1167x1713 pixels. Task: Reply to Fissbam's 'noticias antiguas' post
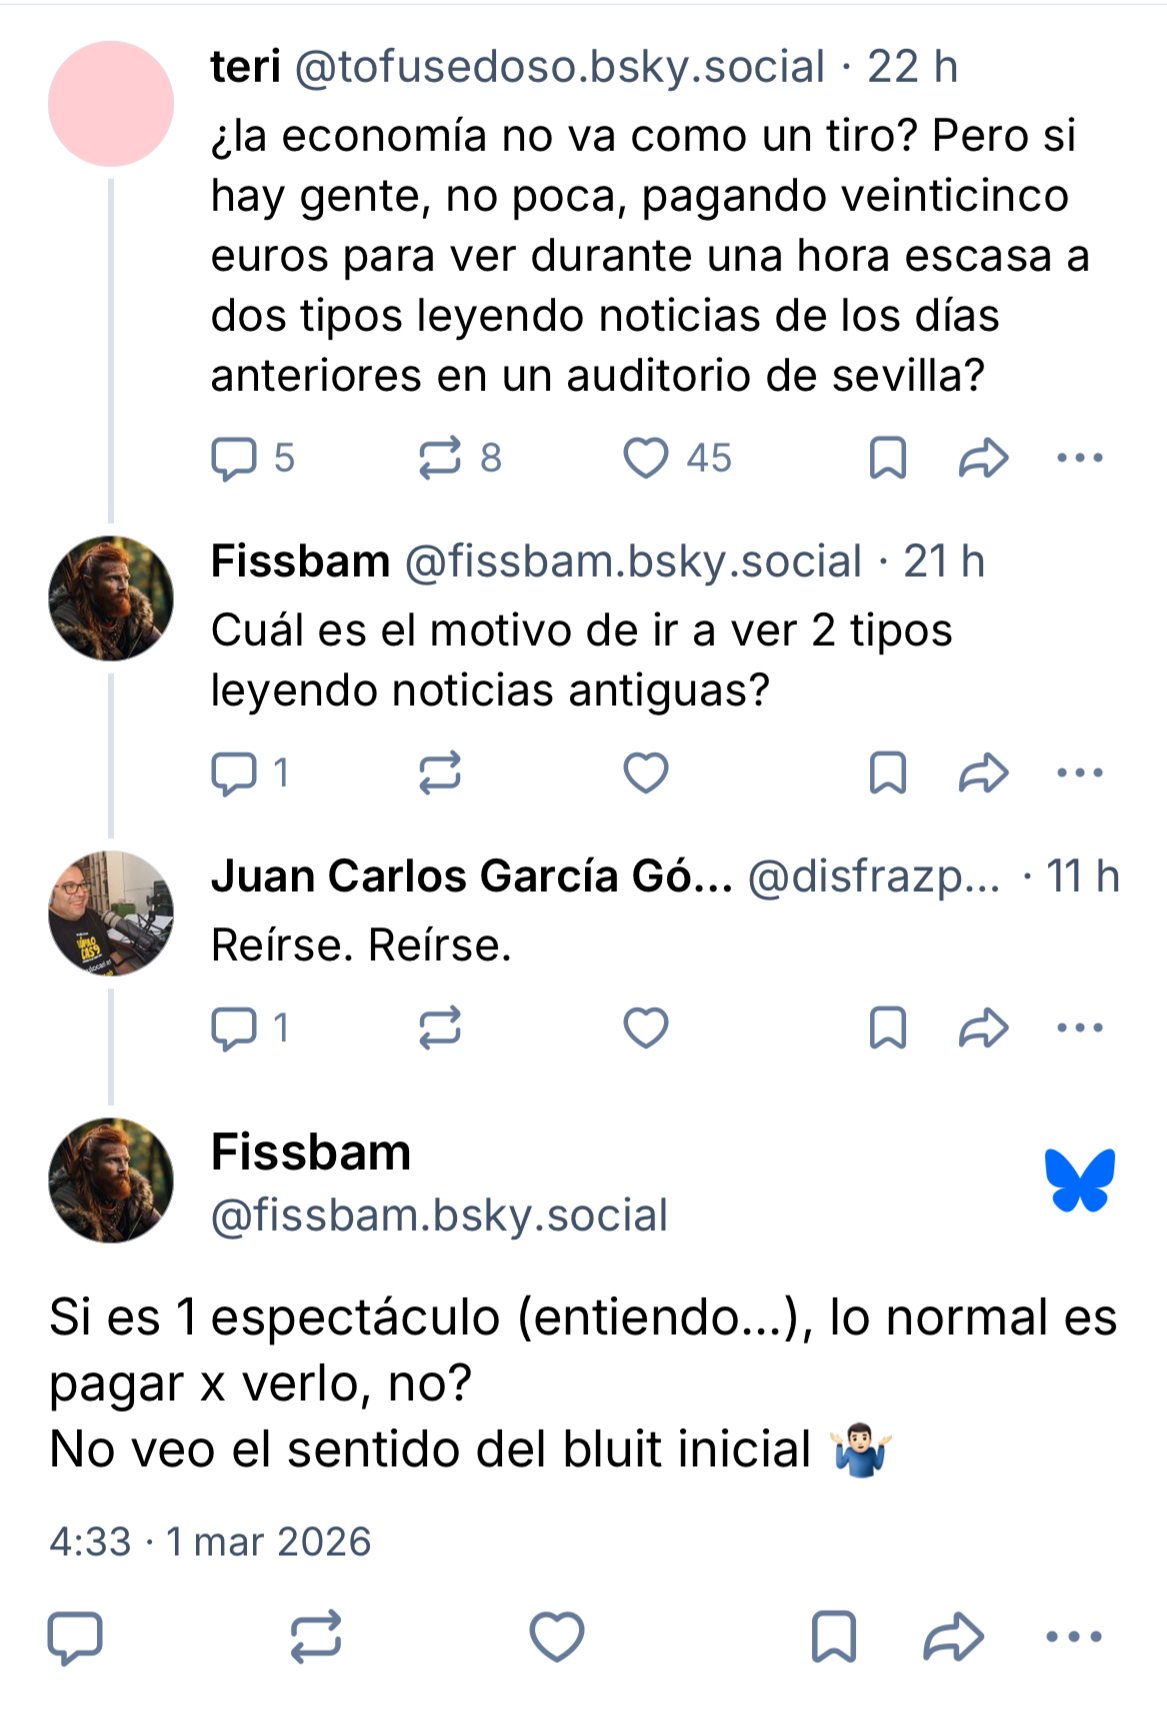234,773
